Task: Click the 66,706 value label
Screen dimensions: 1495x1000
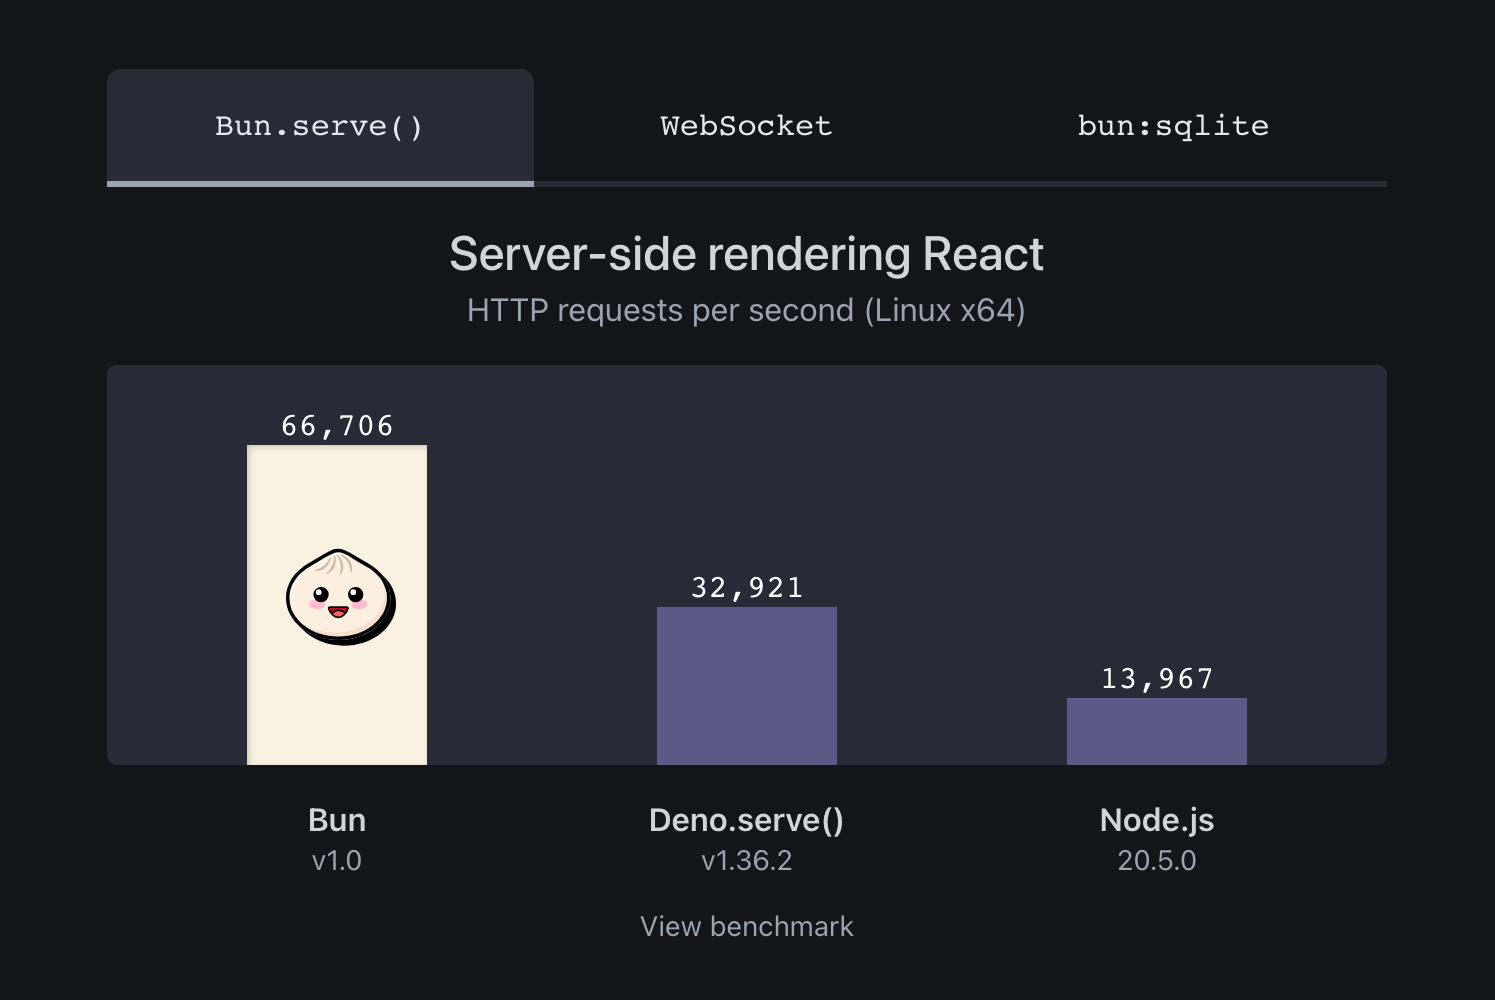Action: [337, 425]
